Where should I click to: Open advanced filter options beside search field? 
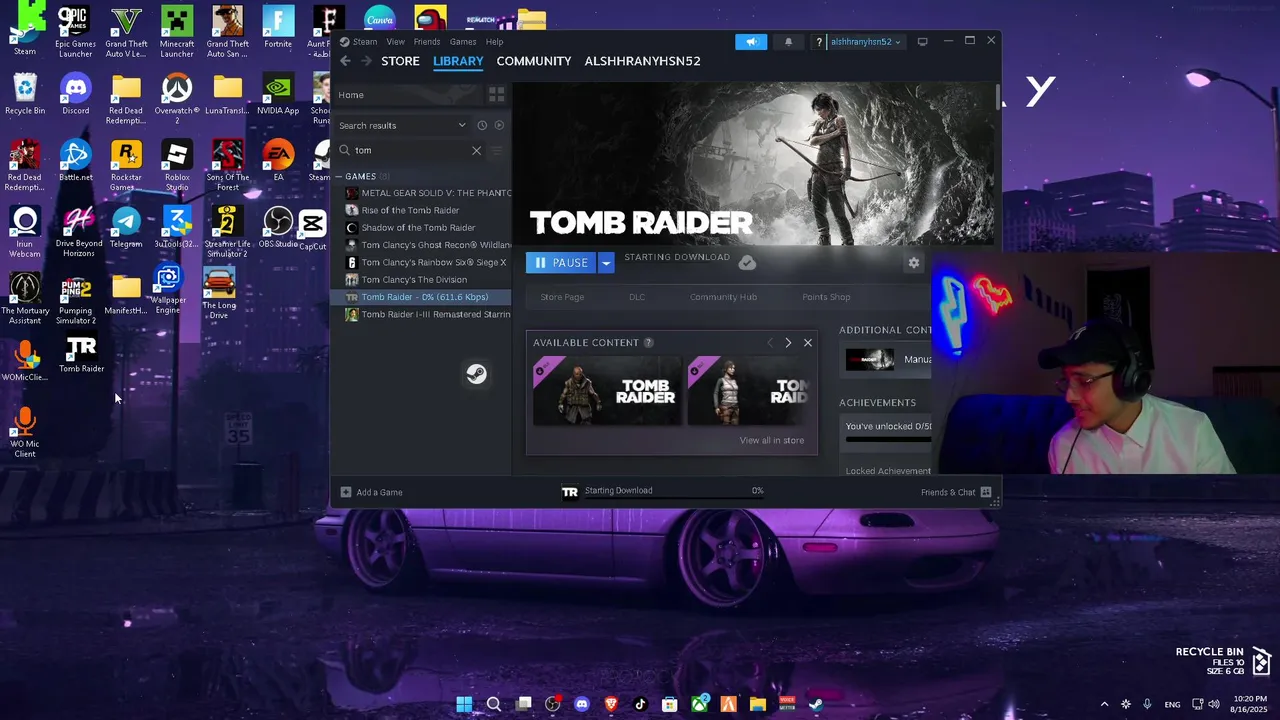point(496,150)
